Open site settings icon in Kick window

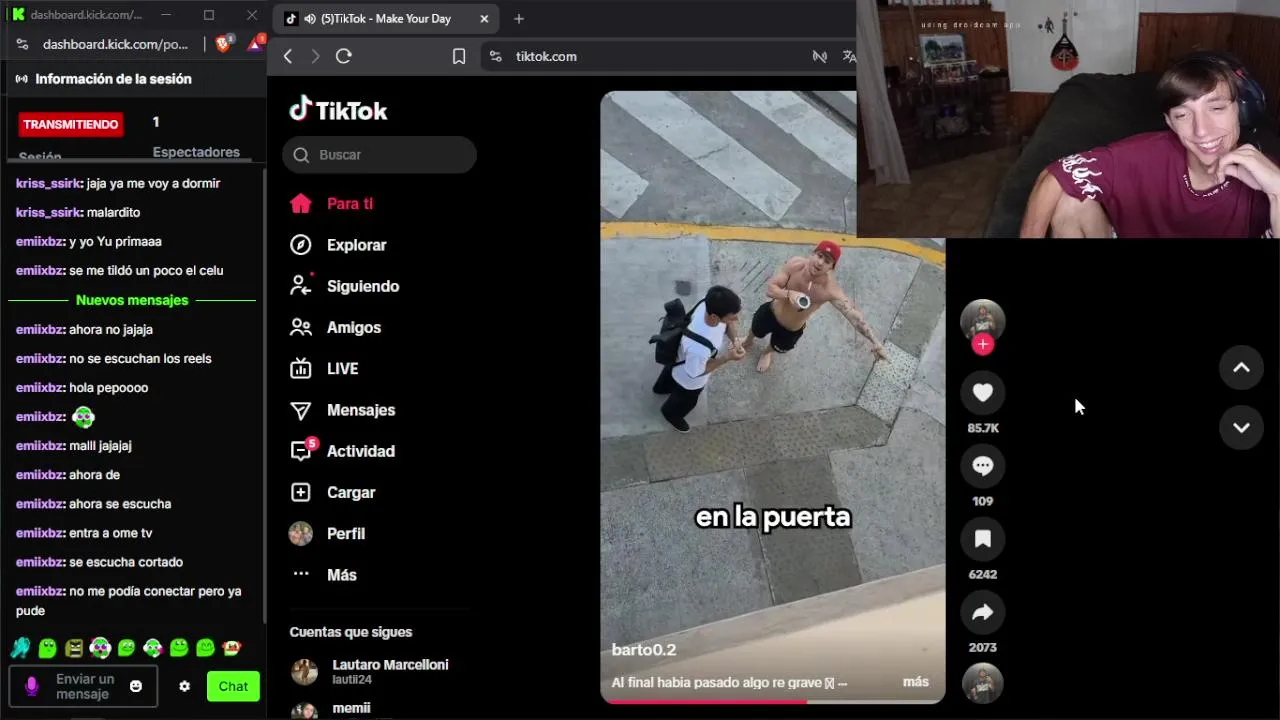click(22, 44)
